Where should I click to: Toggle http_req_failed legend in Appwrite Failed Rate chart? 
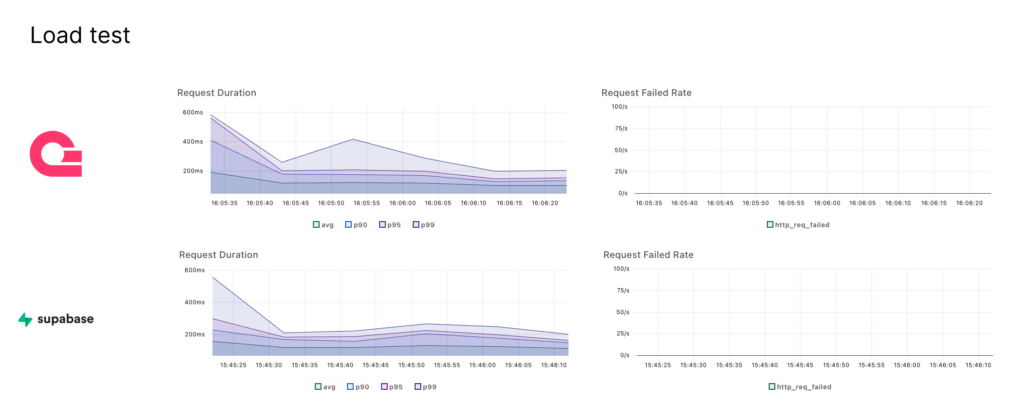[798, 225]
